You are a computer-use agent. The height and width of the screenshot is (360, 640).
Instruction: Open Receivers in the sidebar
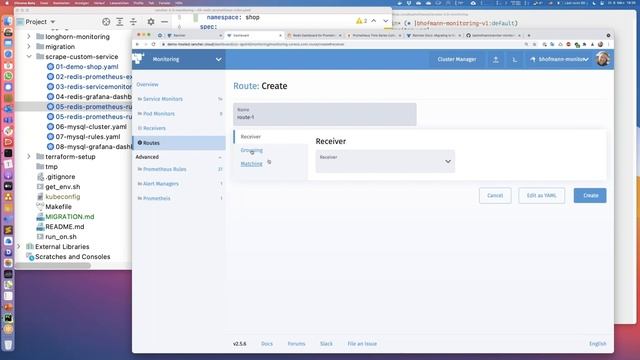pos(179,128)
